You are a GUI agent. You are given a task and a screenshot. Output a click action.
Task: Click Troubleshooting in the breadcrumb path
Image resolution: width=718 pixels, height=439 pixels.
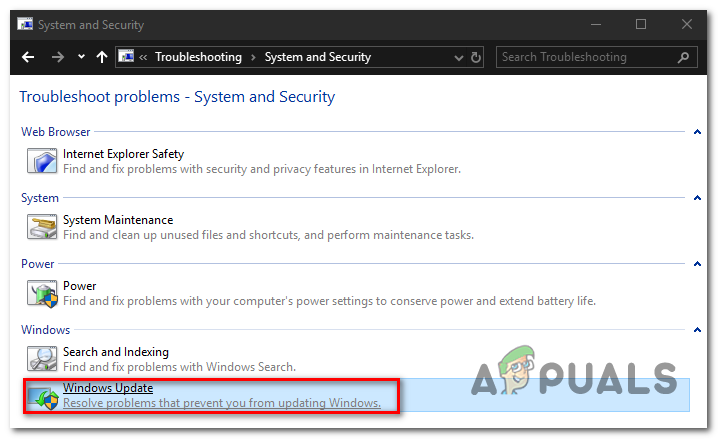pos(198,57)
